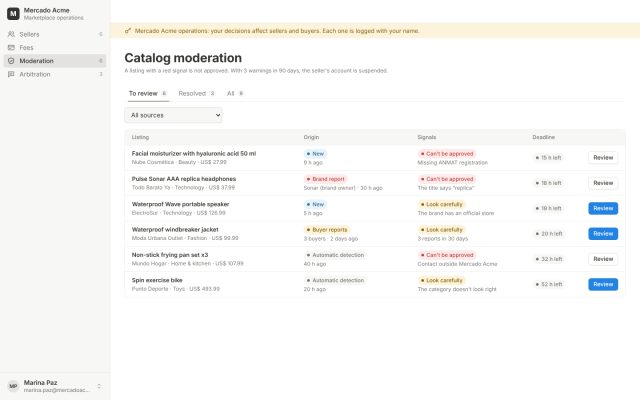Click Look carefully badge on exercise bike row
This screenshot has height=400, width=640.
[441, 280]
